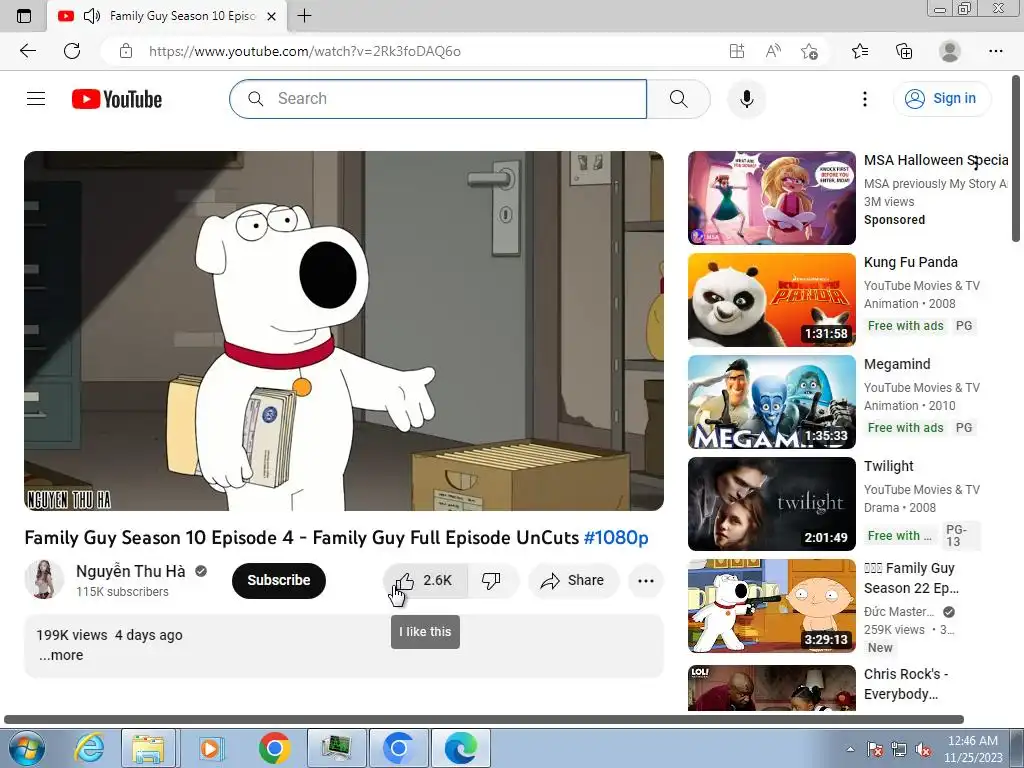
Task: Click the vertical page scrollbar
Action: tap(1016, 160)
